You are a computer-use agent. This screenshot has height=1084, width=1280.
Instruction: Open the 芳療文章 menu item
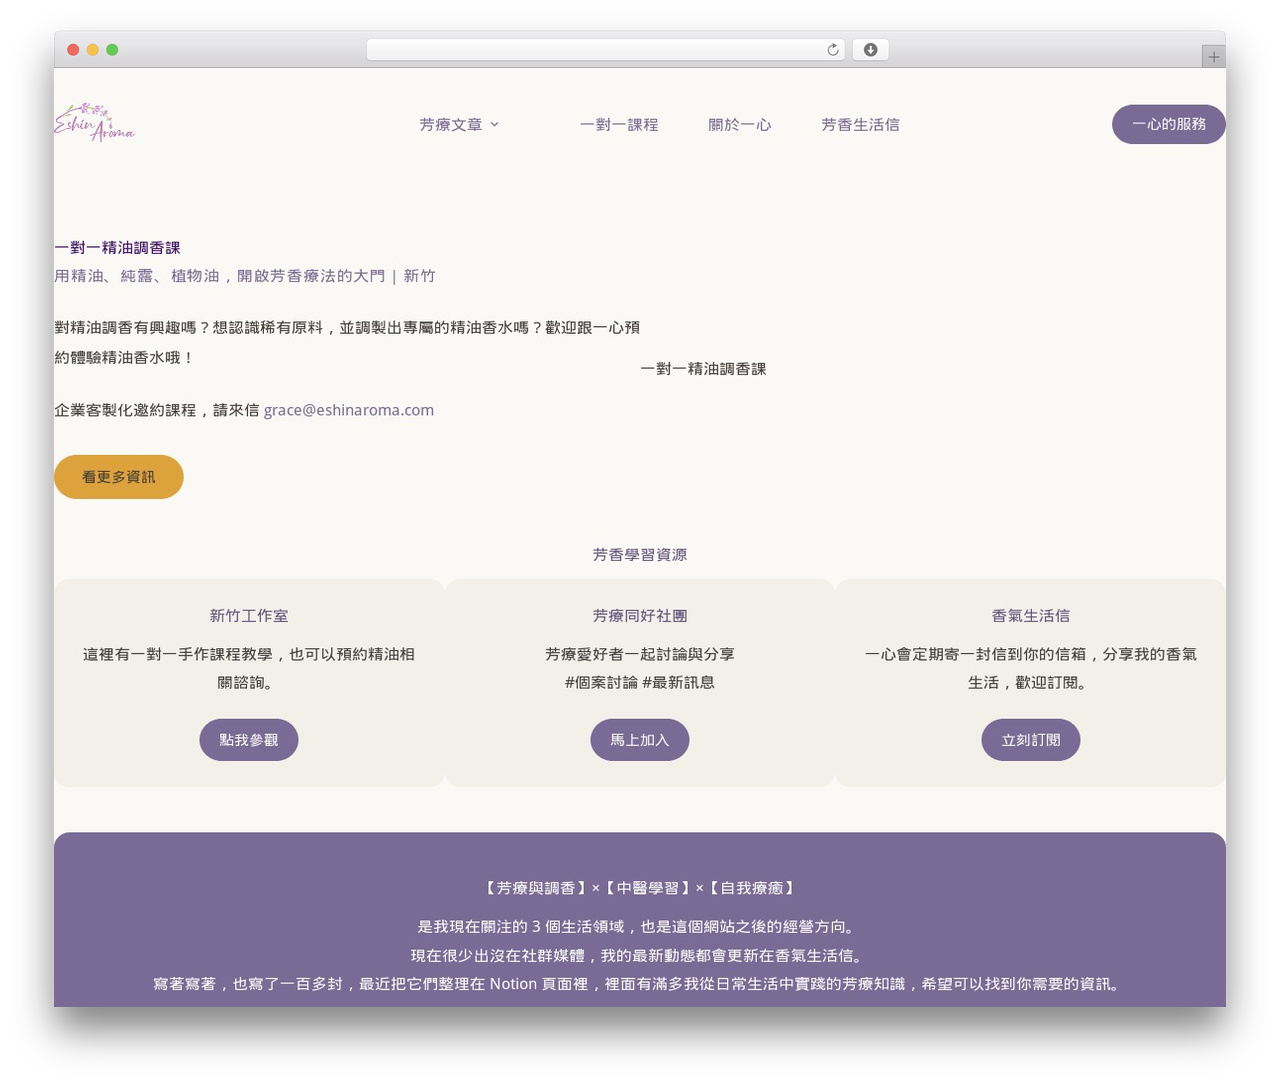tap(451, 125)
